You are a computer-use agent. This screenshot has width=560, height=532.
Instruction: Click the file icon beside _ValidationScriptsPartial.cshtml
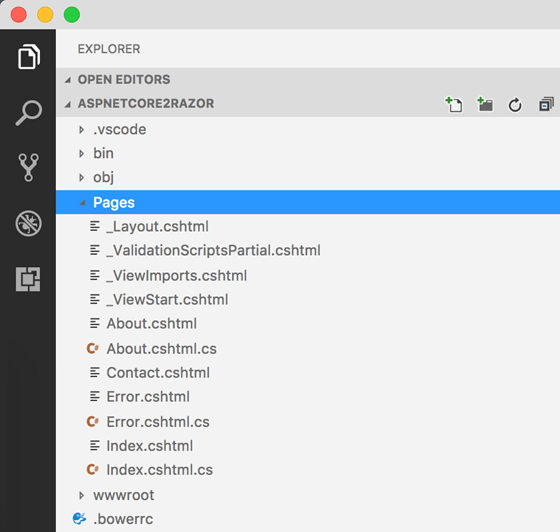pos(95,250)
